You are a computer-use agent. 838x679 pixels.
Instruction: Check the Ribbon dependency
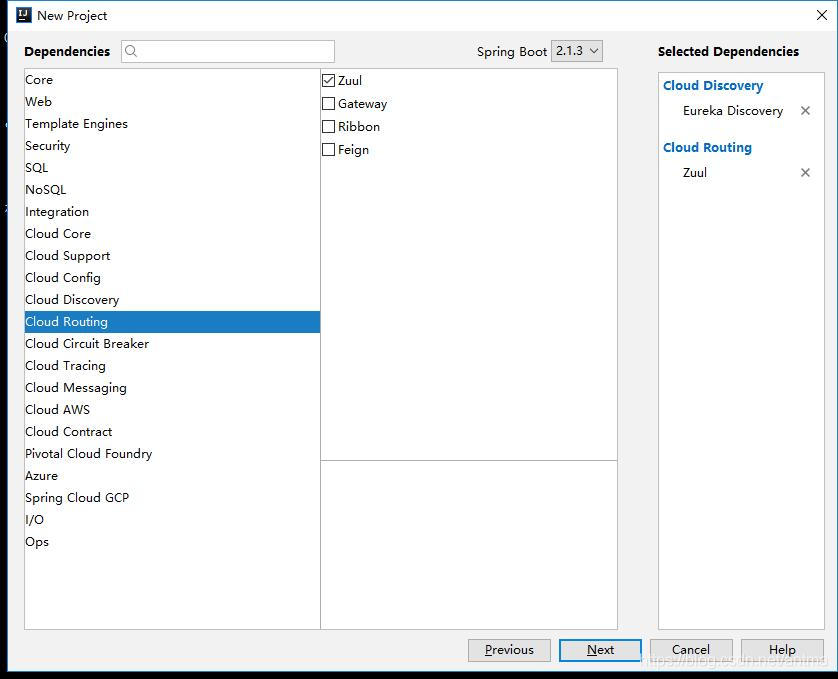tap(328, 127)
